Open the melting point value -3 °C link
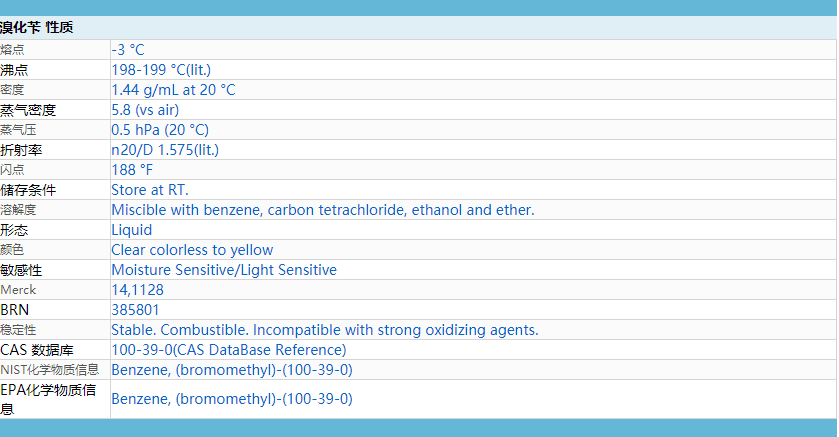 pyautogui.click(x=128, y=50)
